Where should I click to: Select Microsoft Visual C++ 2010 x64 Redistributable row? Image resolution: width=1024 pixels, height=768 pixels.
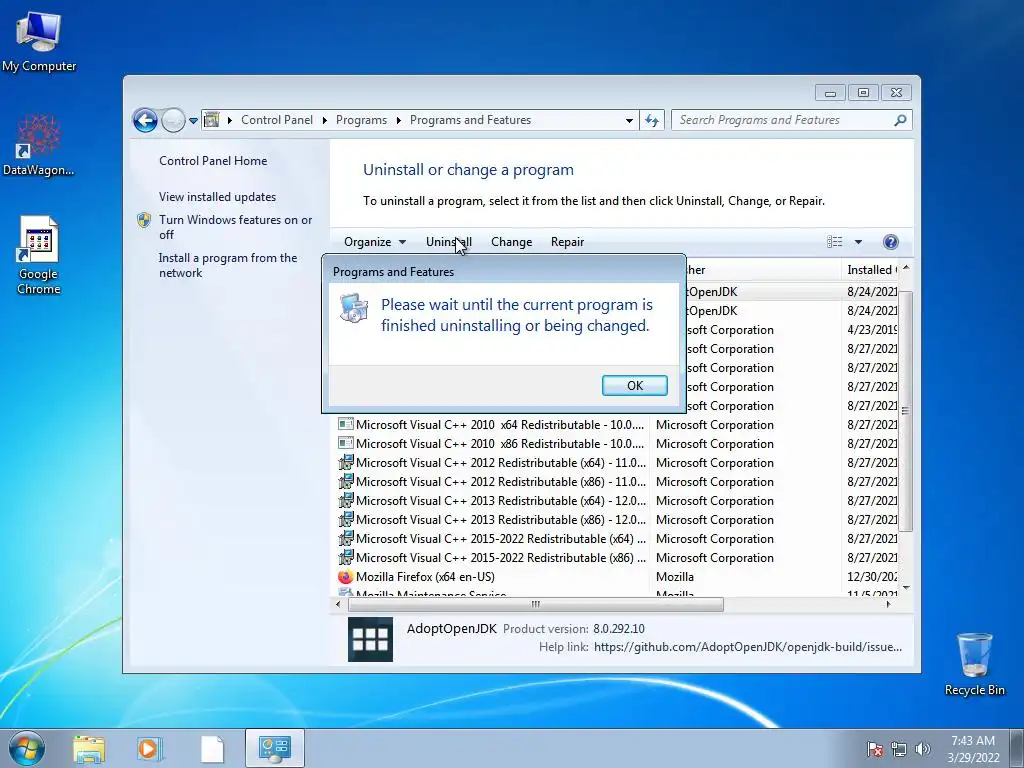pos(617,424)
